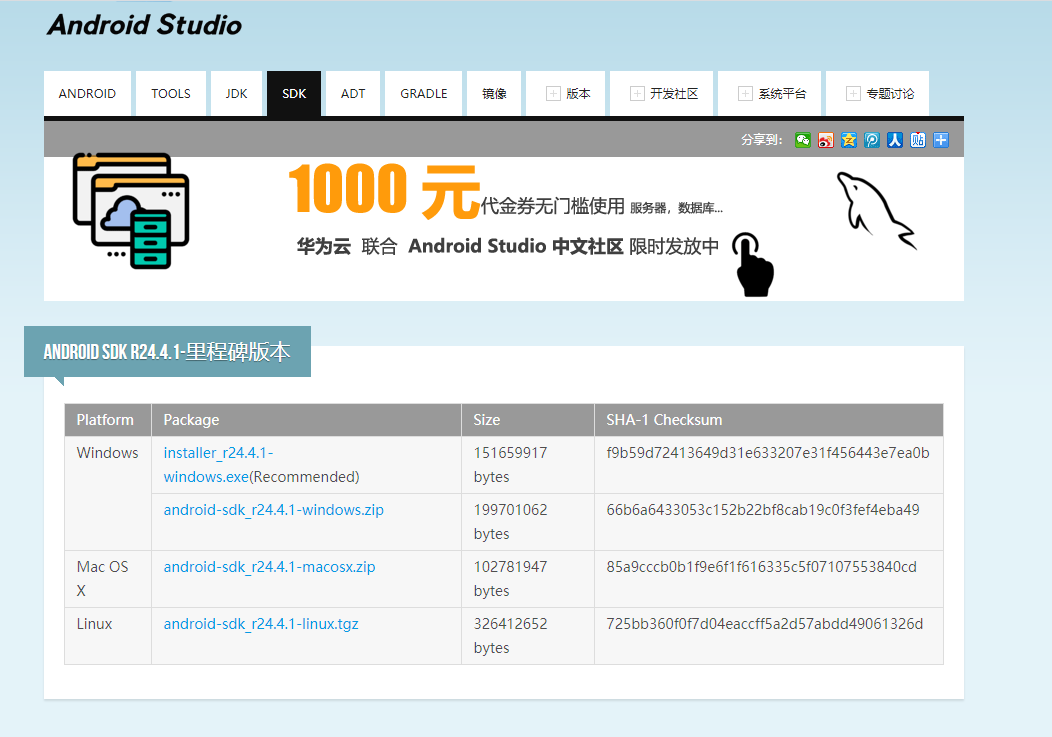Click the 1000 元 voucher banner text
The image size is (1052, 737).
pyautogui.click(x=384, y=191)
